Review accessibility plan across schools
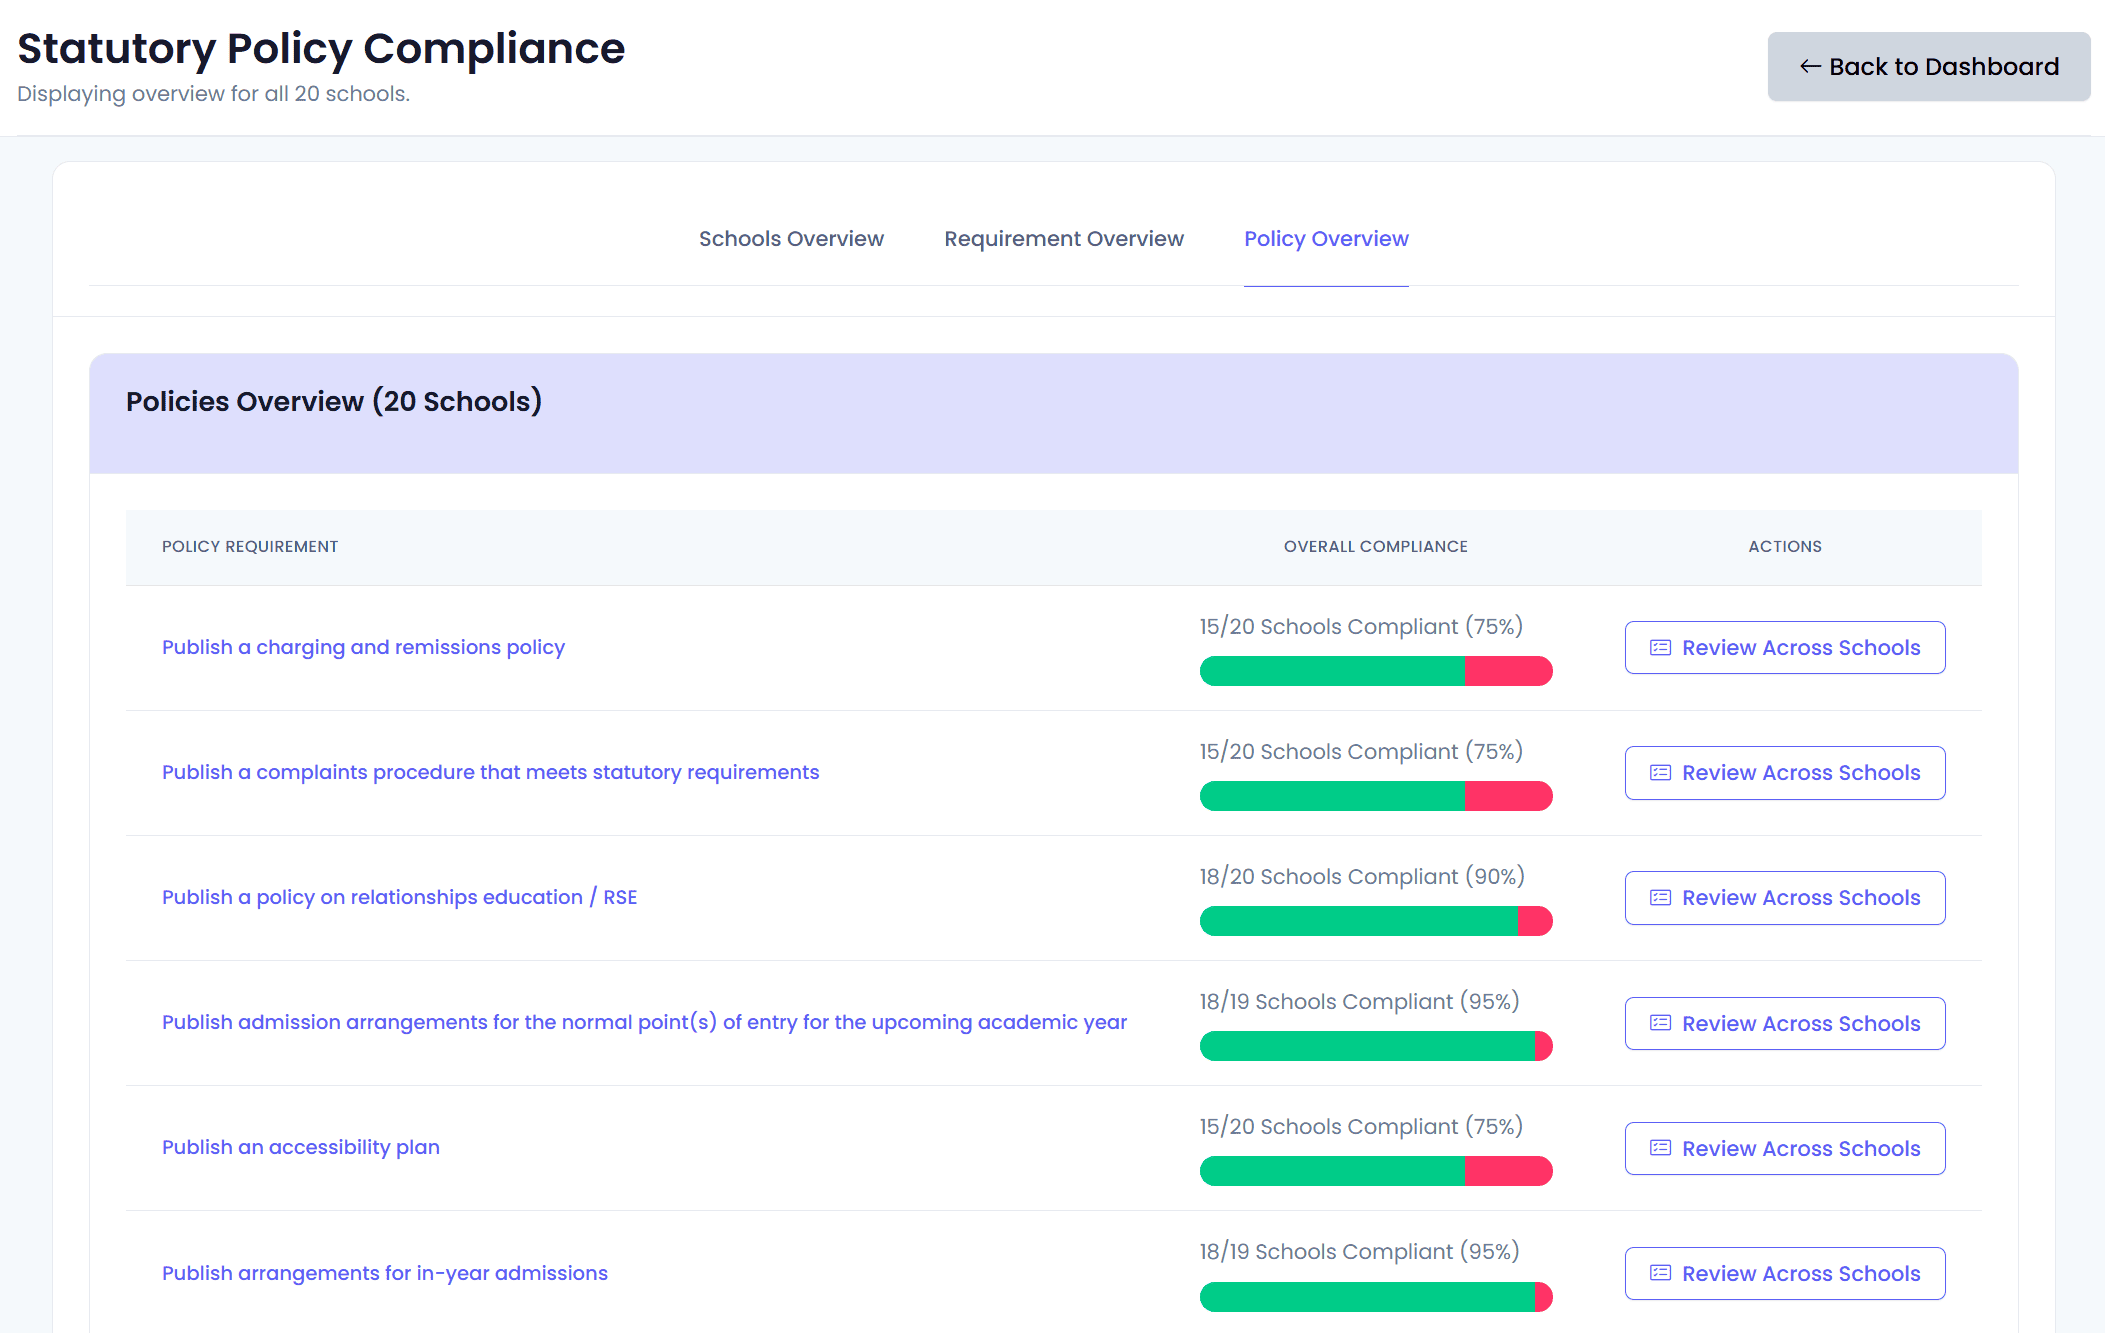Screen dimensions: 2105x1333 tap(1785, 1148)
